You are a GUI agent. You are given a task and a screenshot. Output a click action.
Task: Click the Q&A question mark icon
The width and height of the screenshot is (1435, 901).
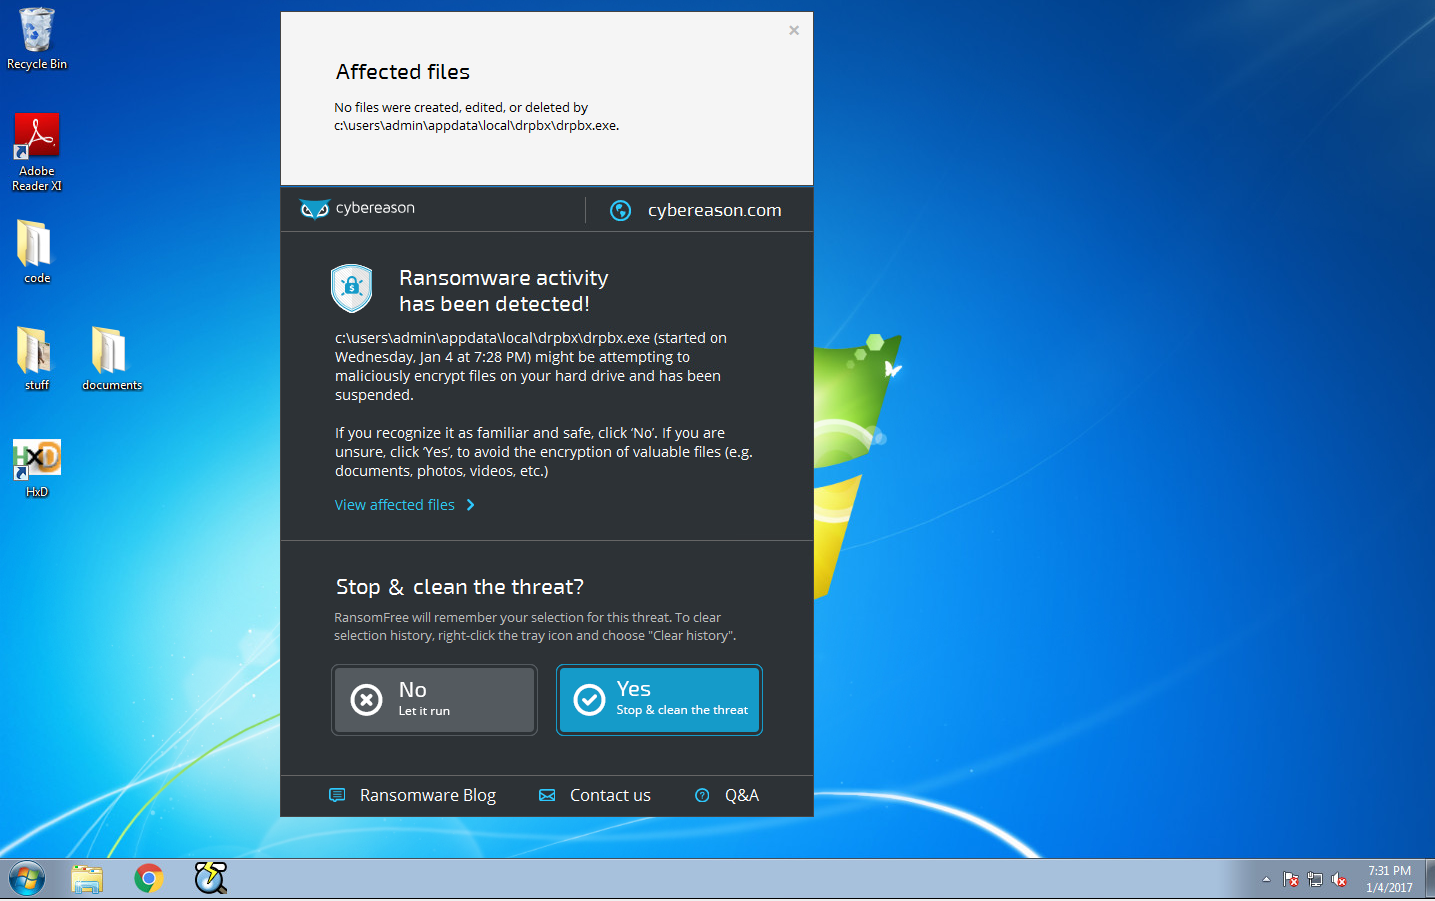[702, 795]
